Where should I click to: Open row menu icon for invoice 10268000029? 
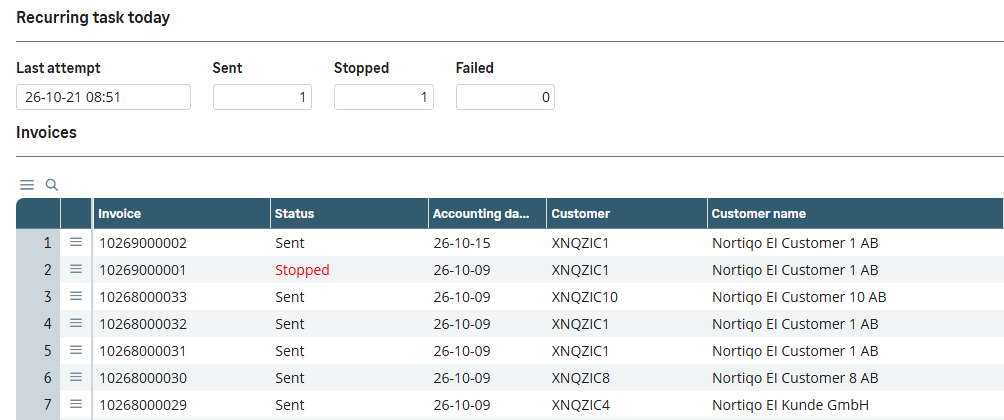pyautogui.click(x=76, y=404)
